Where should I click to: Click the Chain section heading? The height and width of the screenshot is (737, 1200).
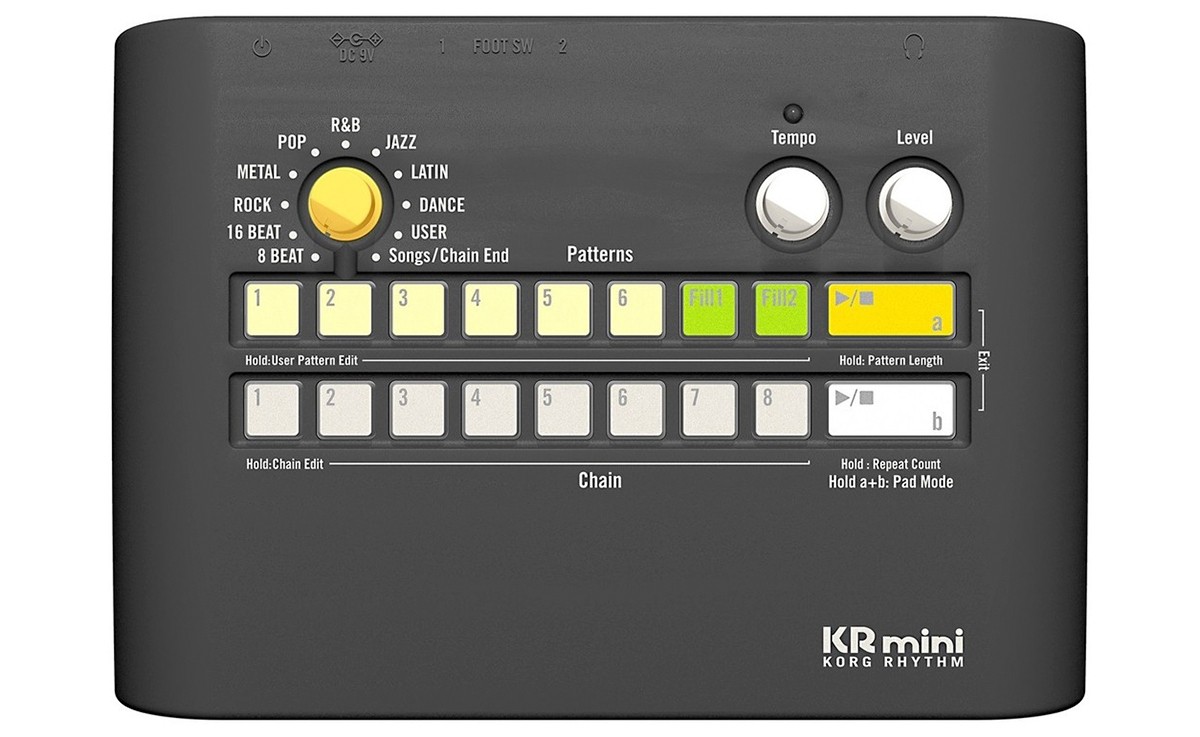coord(600,481)
